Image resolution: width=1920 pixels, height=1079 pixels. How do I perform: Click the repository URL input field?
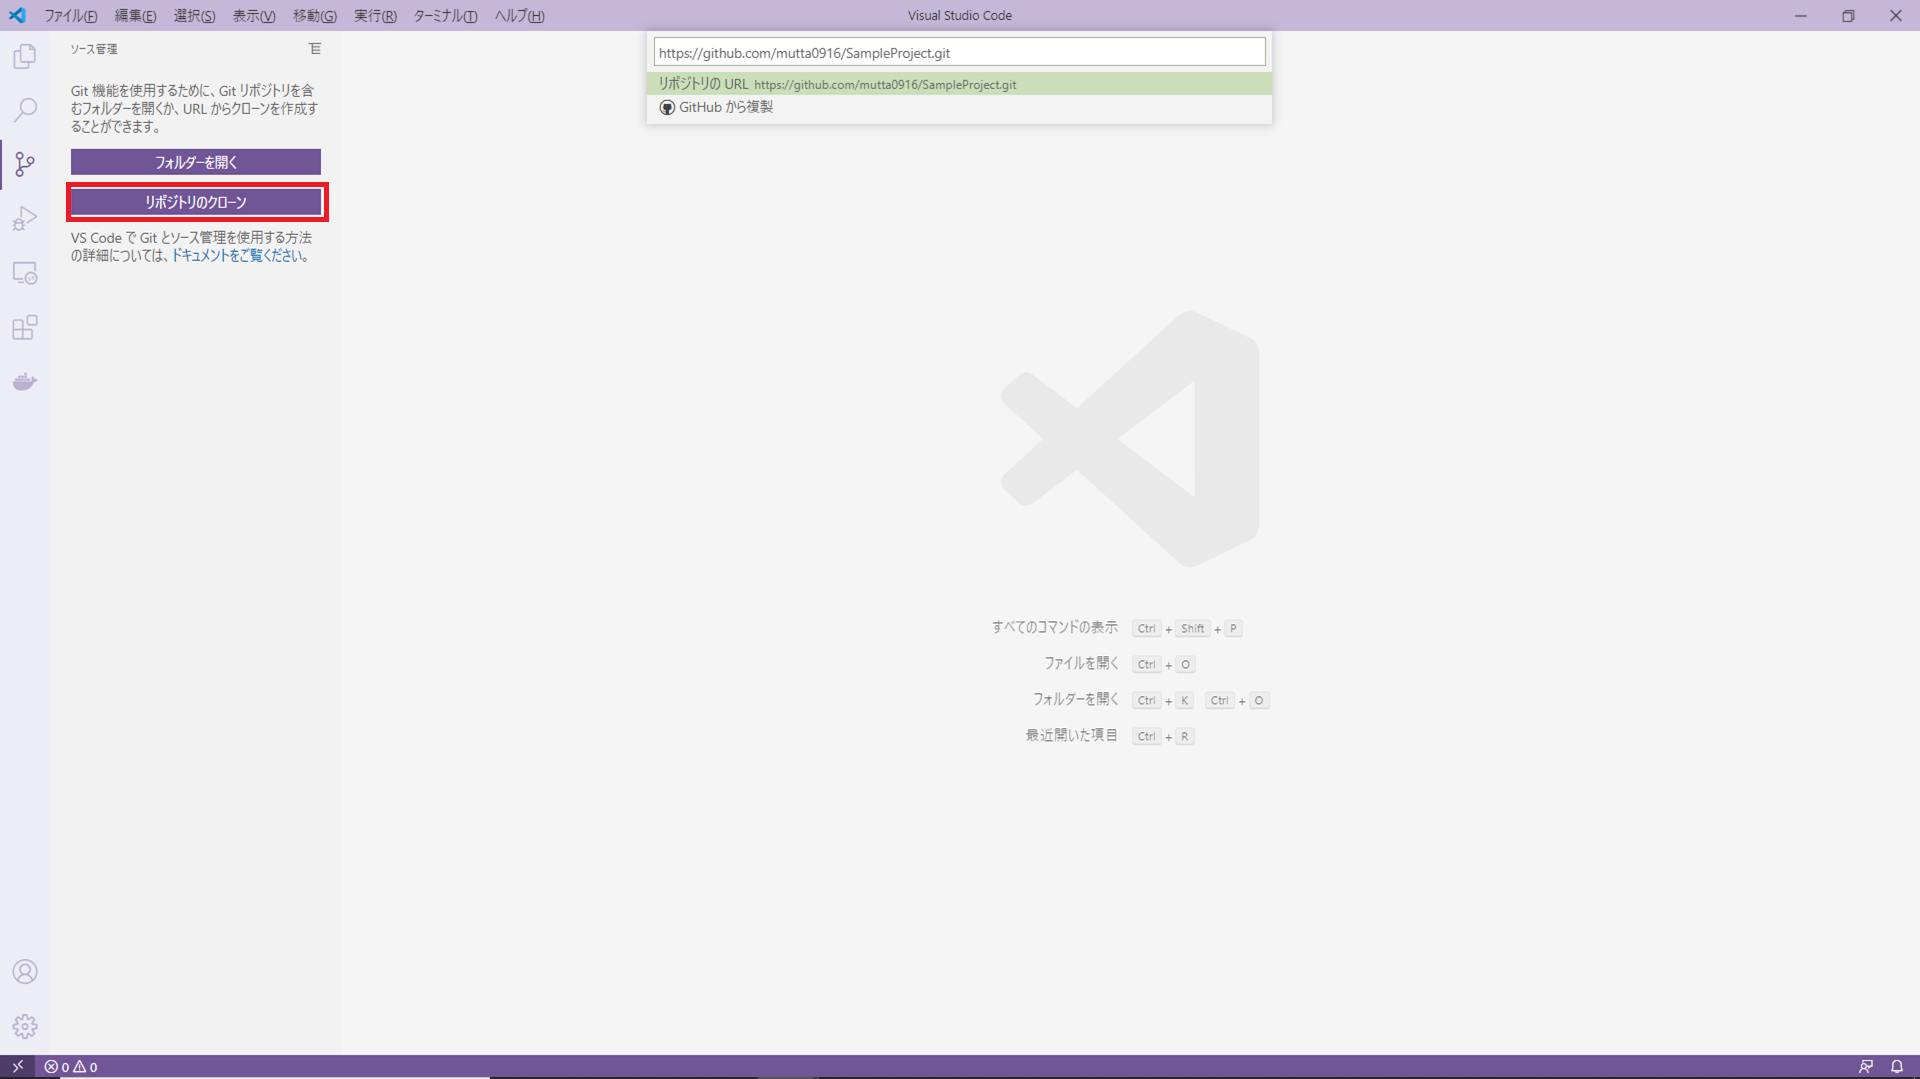[959, 52]
